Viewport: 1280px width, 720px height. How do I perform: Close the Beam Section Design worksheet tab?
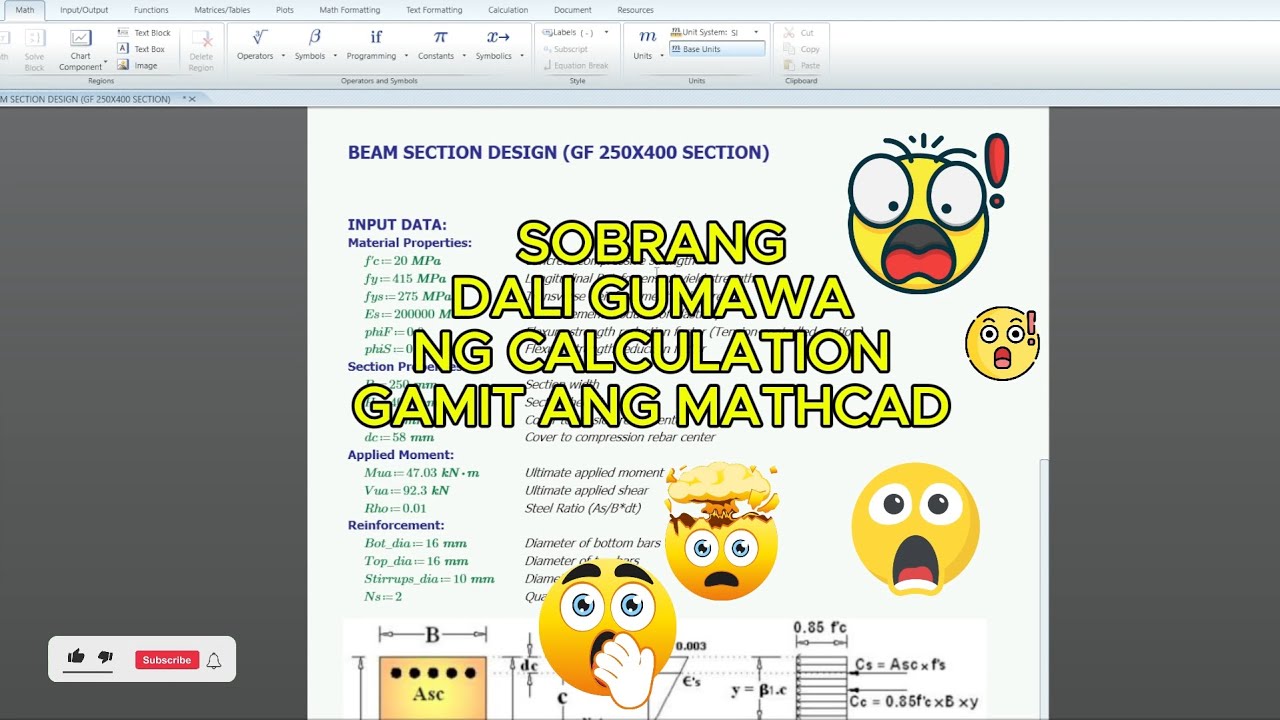[x=192, y=99]
